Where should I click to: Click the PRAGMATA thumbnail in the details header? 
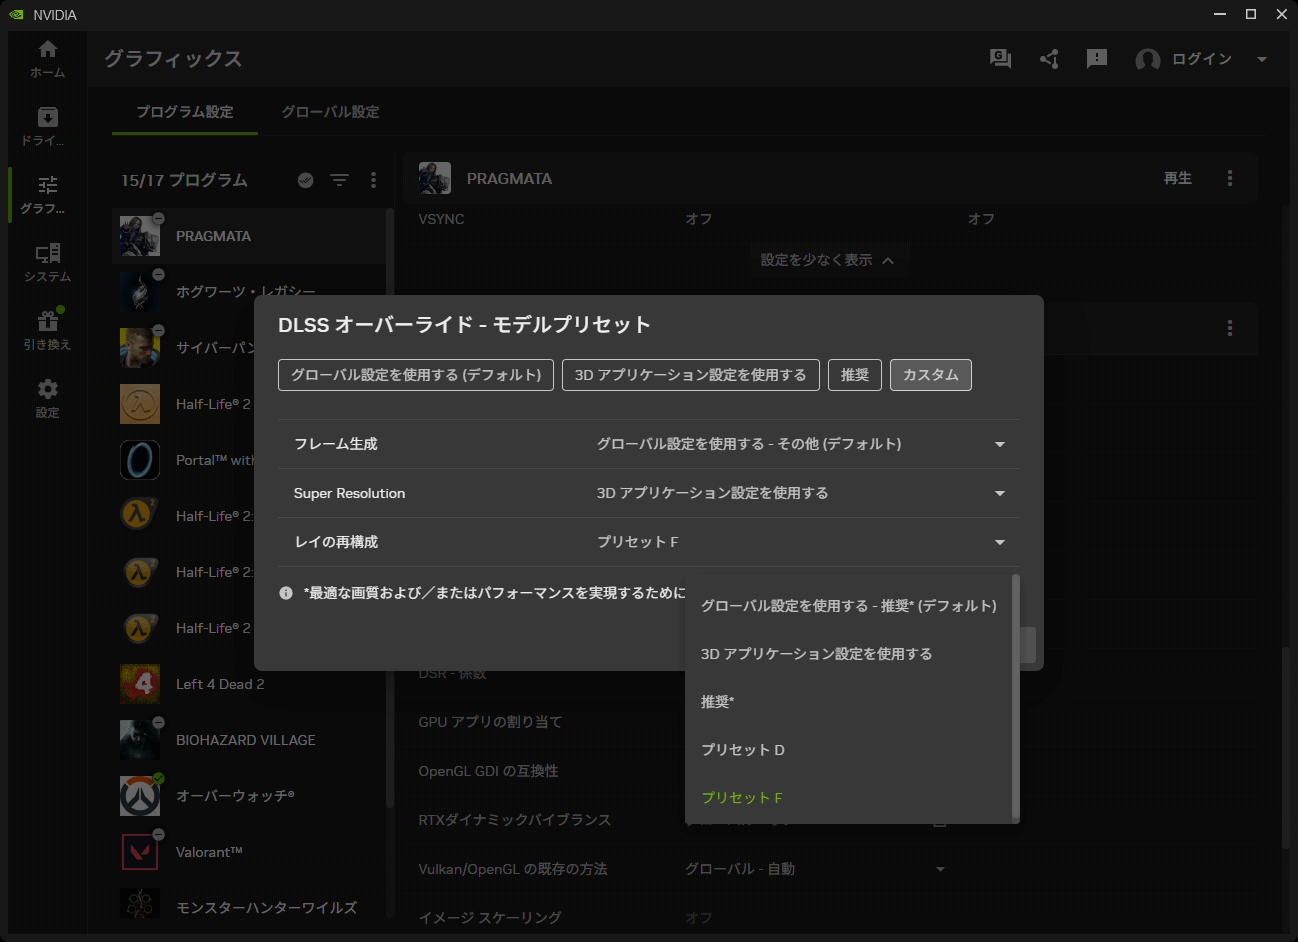[x=435, y=178]
